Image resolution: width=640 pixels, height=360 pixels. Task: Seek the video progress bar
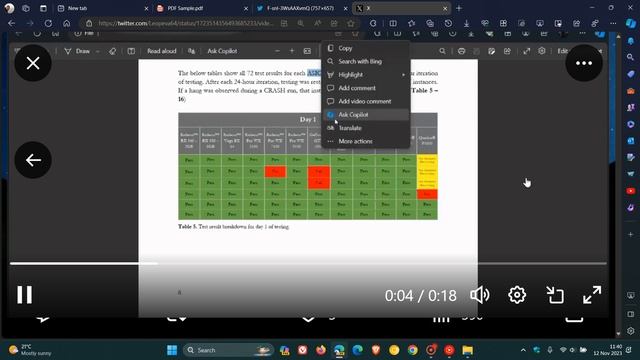tap(308, 264)
